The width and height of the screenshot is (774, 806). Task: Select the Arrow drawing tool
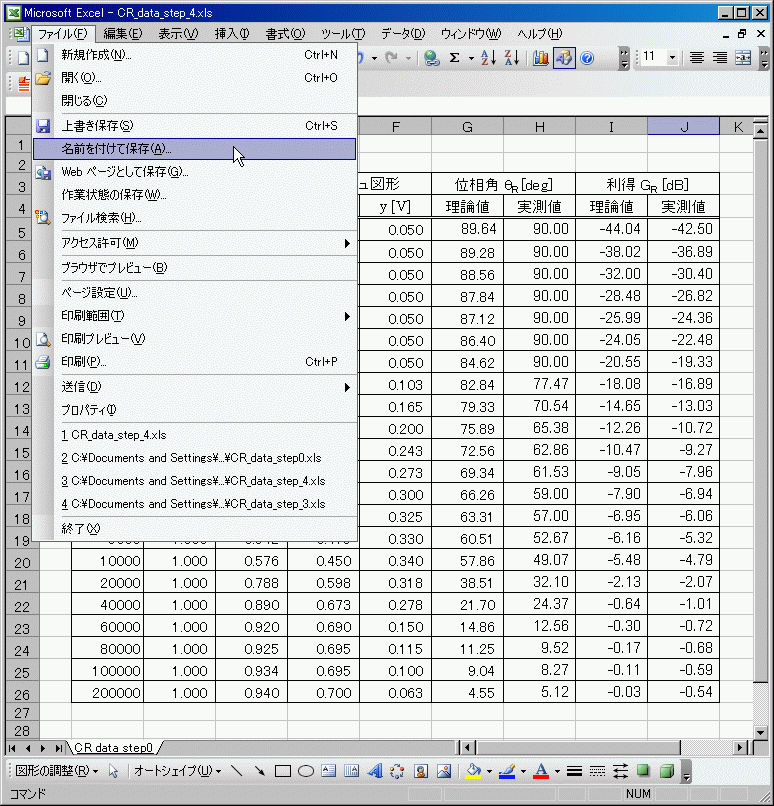click(260, 771)
